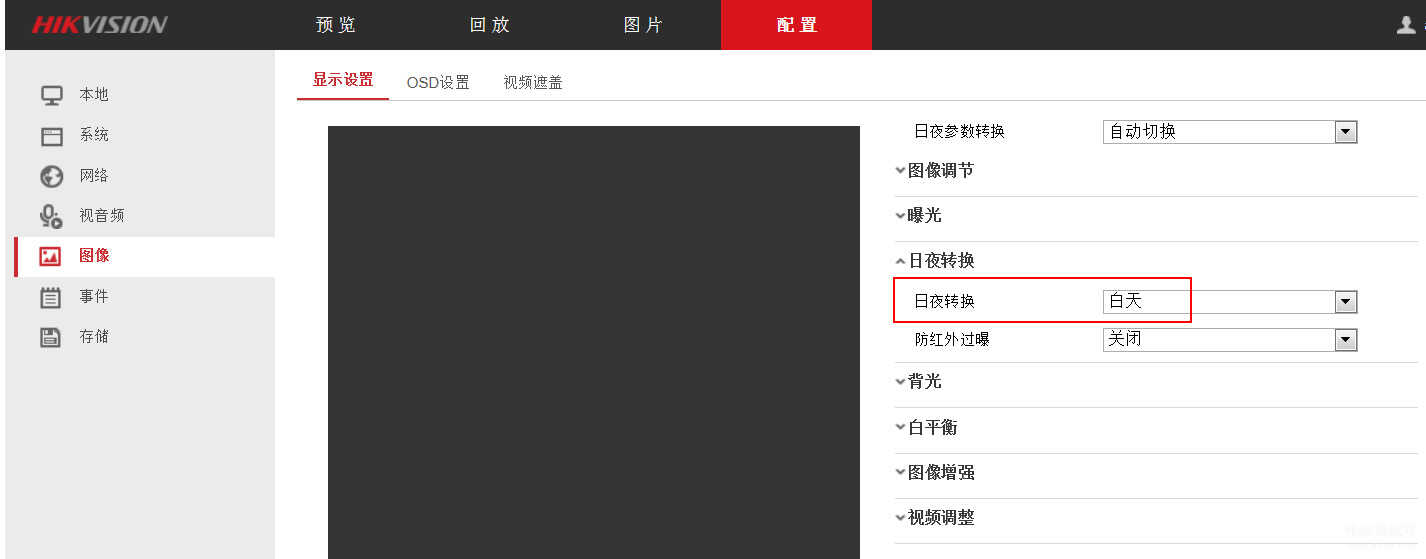
Task: Open the 防红外过曝 dropdown set to 关闭
Action: tap(1230, 339)
